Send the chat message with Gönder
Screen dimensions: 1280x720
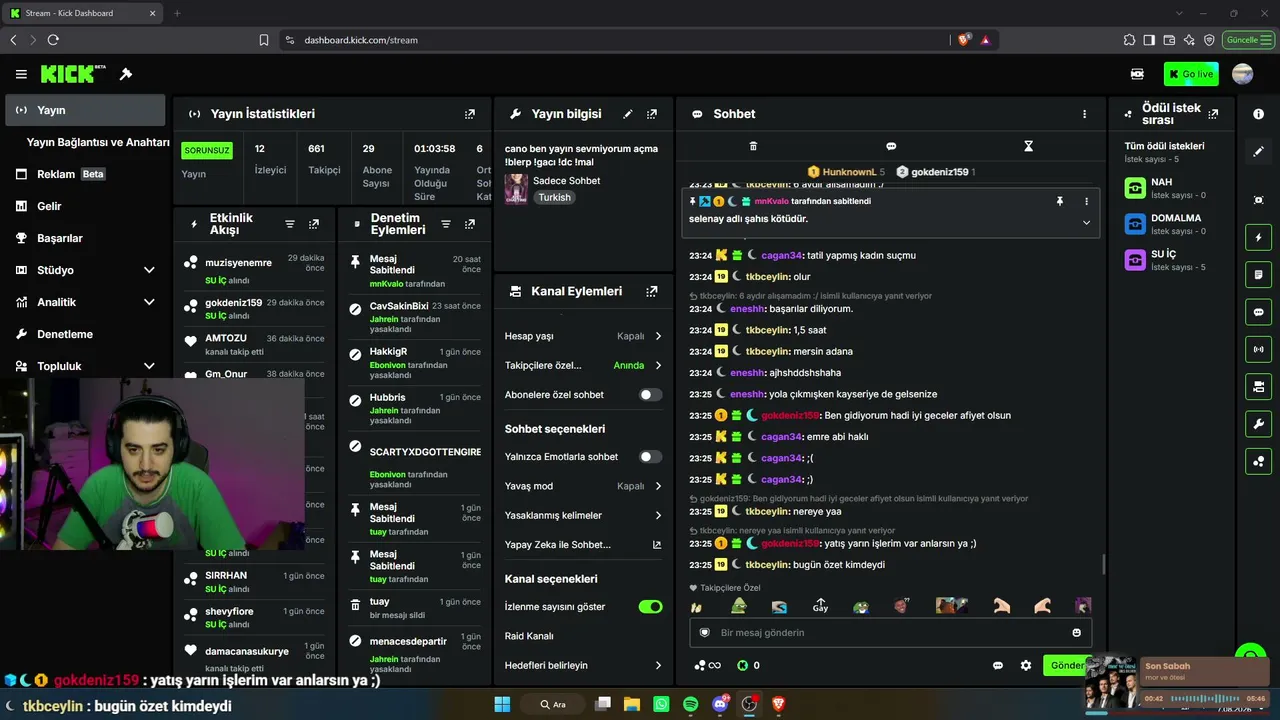tap(1065, 665)
